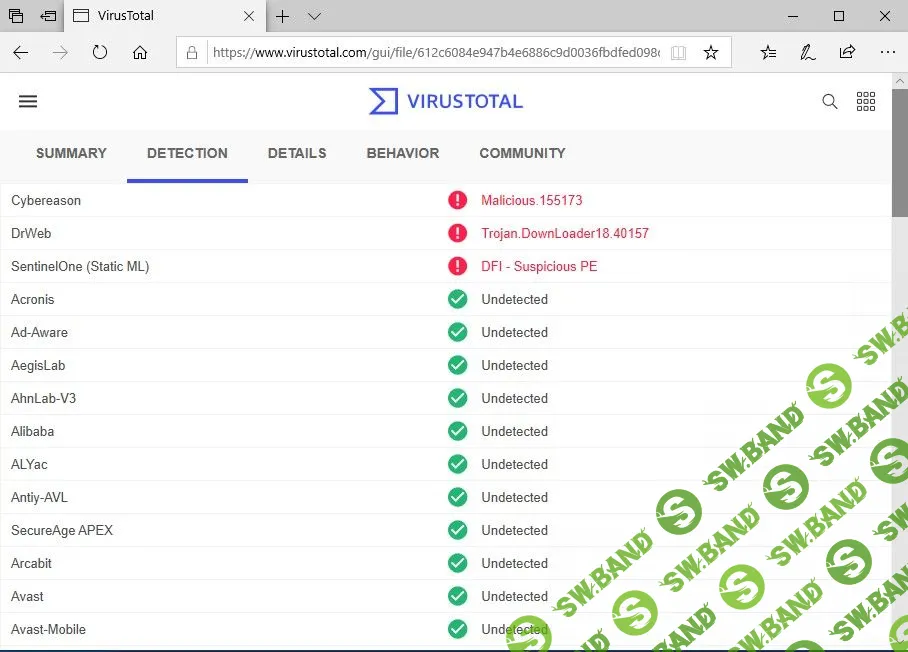Click the VirusTotal logo
This screenshot has height=652, width=908.
(x=446, y=101)
